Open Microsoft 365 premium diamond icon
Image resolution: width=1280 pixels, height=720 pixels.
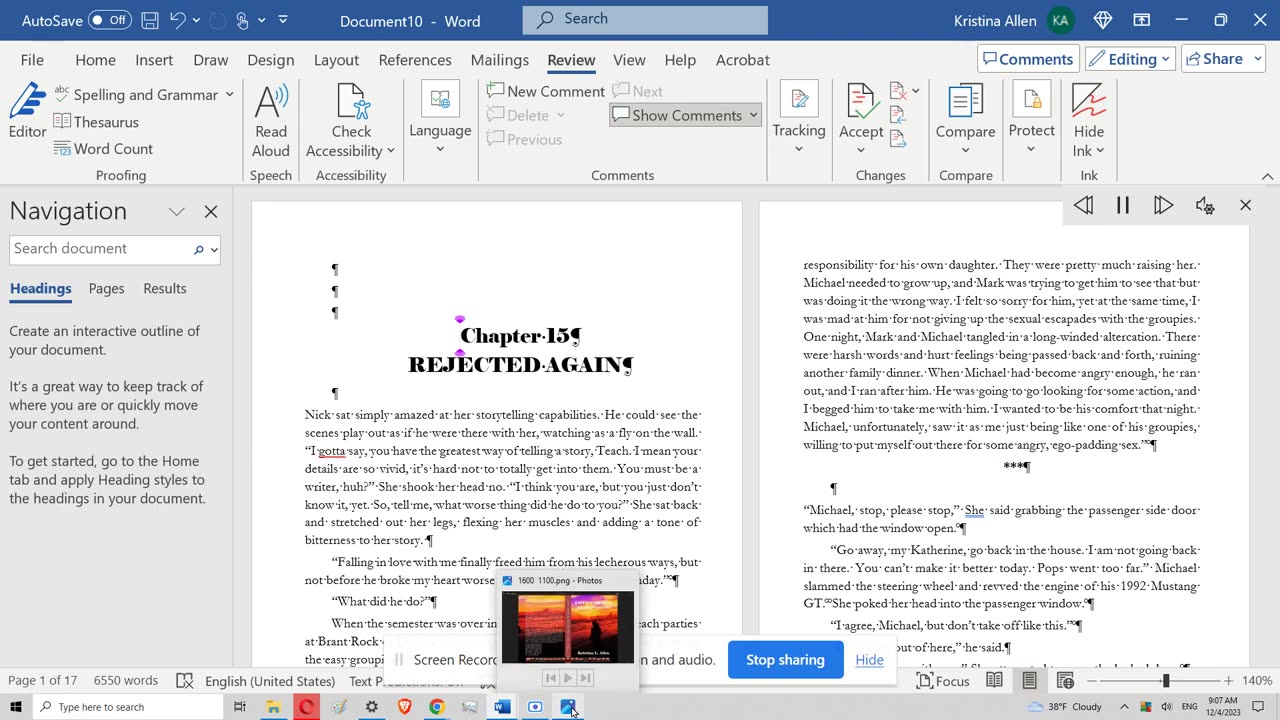[x=1102, y=20]
